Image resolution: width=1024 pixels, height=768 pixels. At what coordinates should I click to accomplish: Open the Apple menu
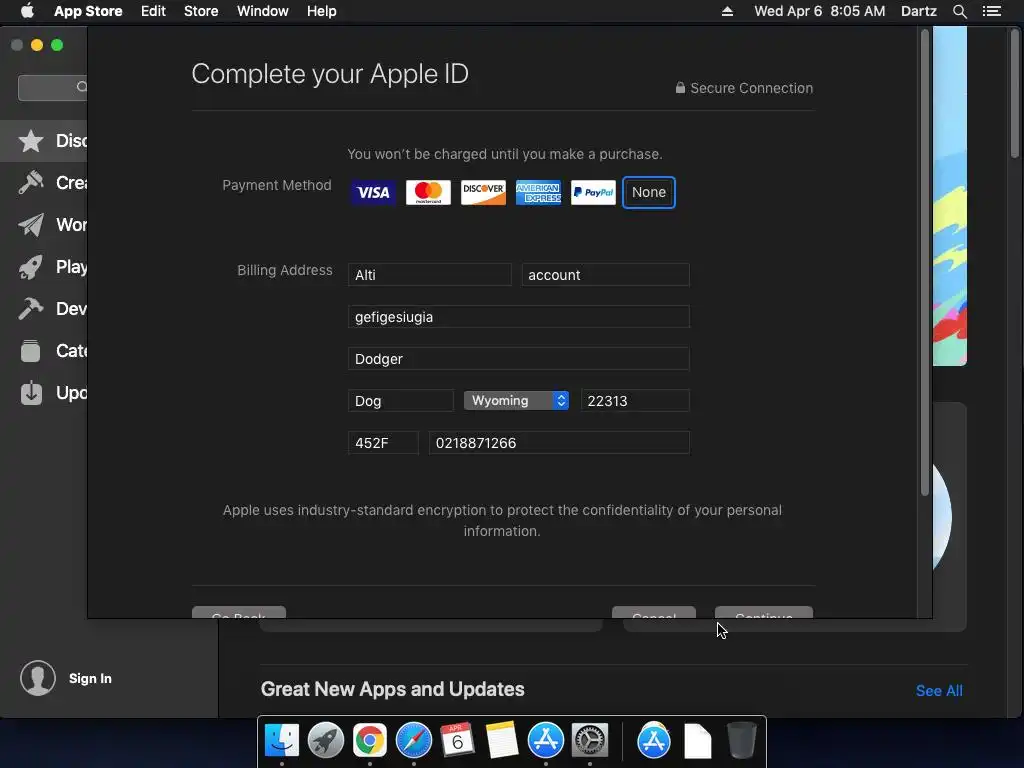(27, 11)
